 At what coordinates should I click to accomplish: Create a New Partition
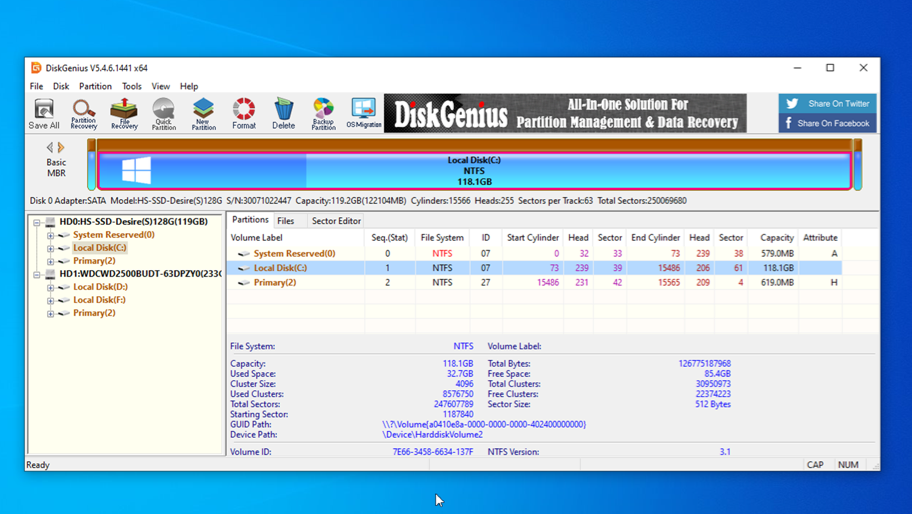204,113
